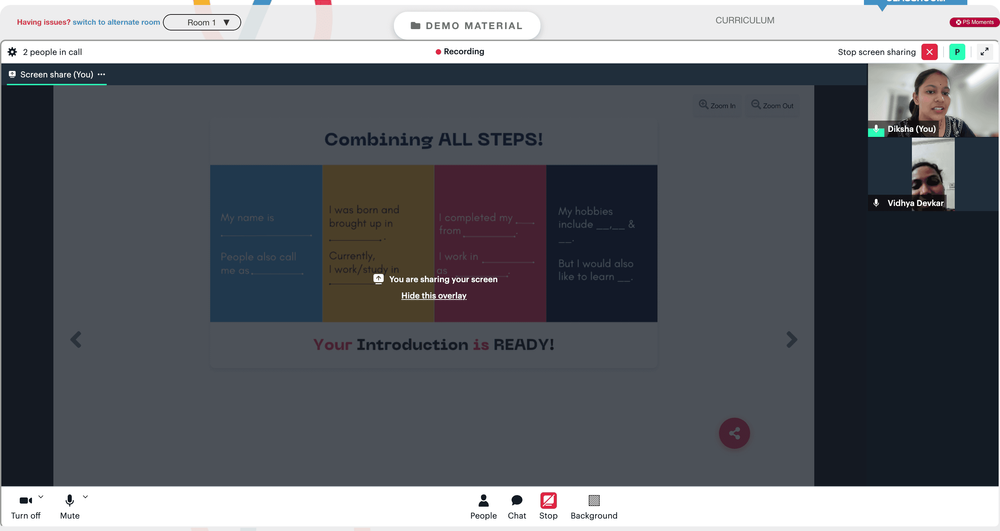1000x531 pixels.
Task: Zoom In on the slide
Action: tap(717, 105)
